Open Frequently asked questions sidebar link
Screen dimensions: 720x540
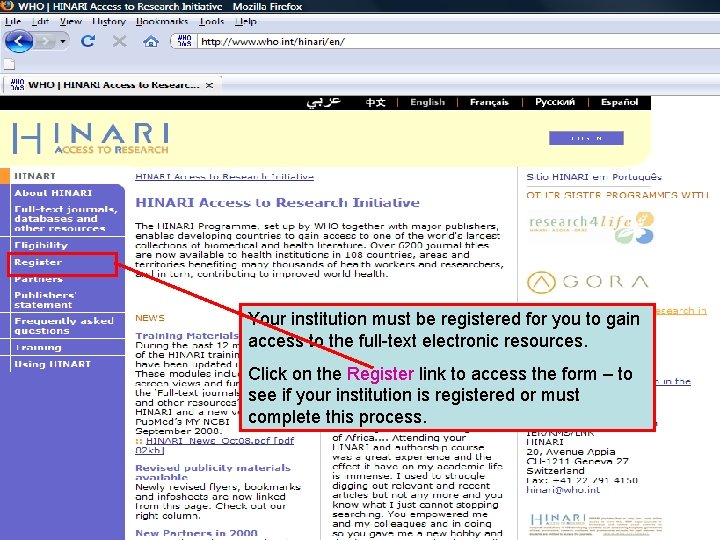pyautogui.click(x=64, y=326)
